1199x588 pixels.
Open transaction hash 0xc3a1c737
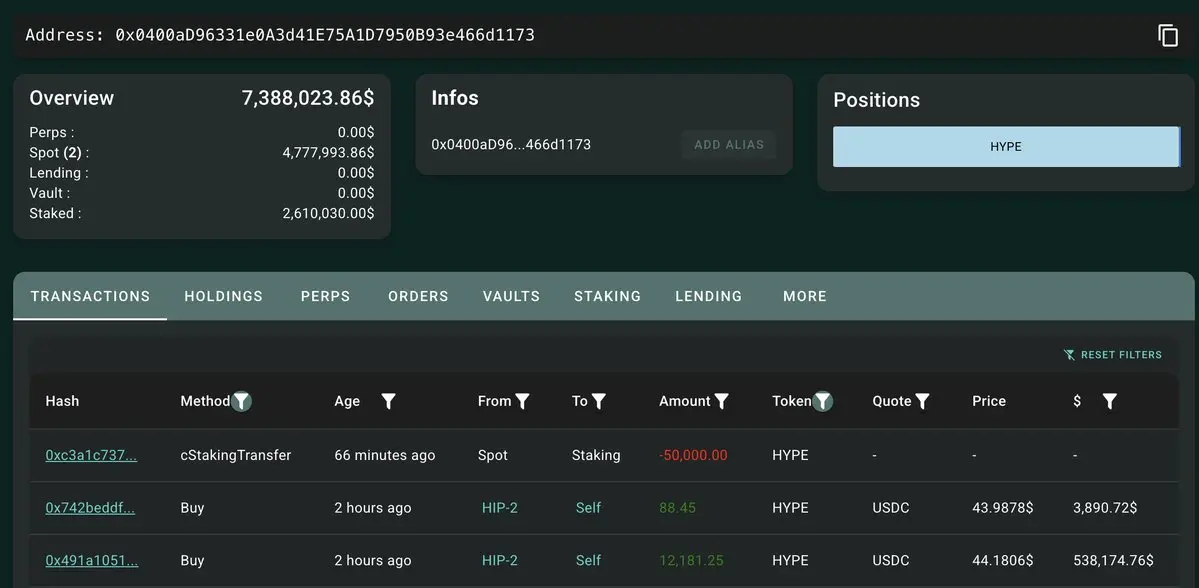tap(91, 455)
